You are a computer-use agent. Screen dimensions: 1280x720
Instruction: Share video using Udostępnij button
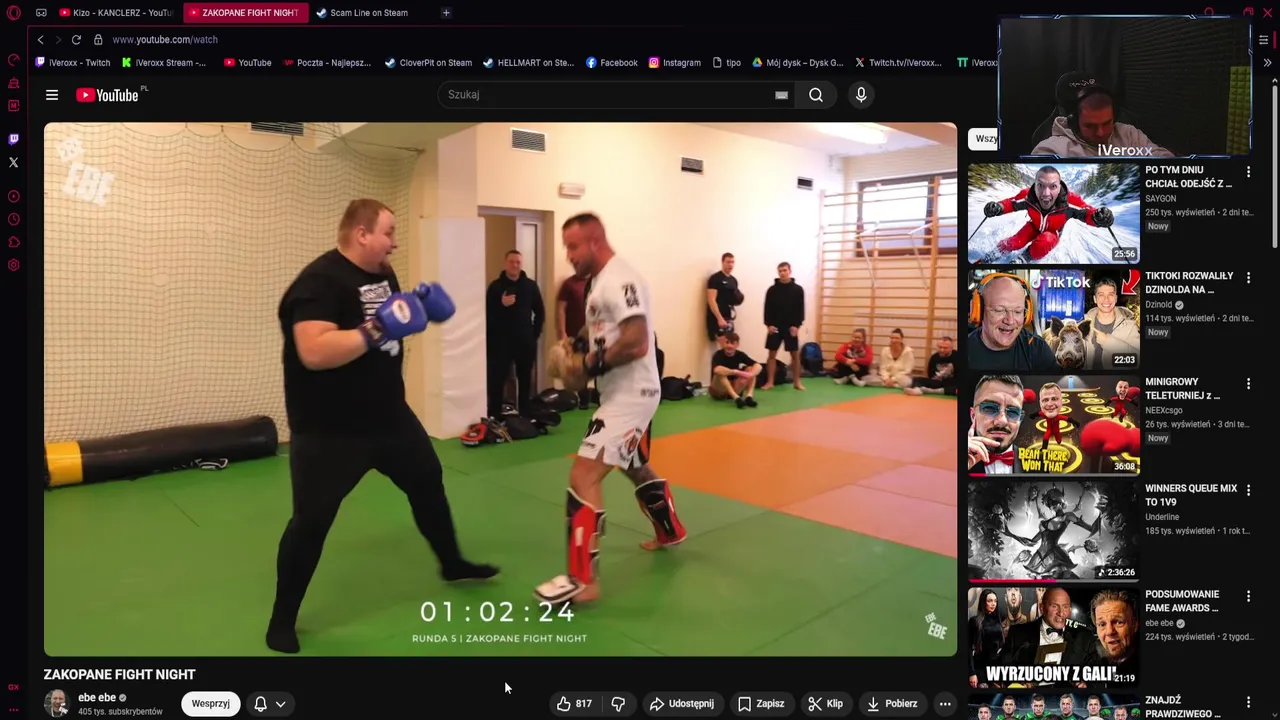coord(681,704)
